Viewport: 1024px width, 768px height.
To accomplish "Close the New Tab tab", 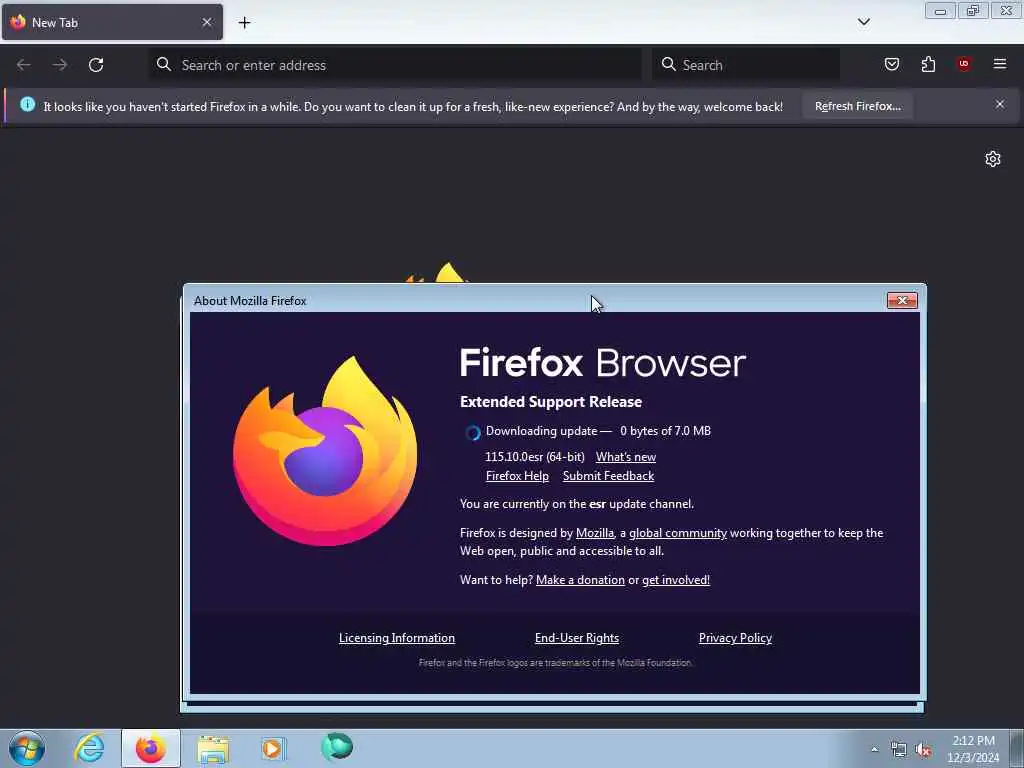I will pos(206,22).
